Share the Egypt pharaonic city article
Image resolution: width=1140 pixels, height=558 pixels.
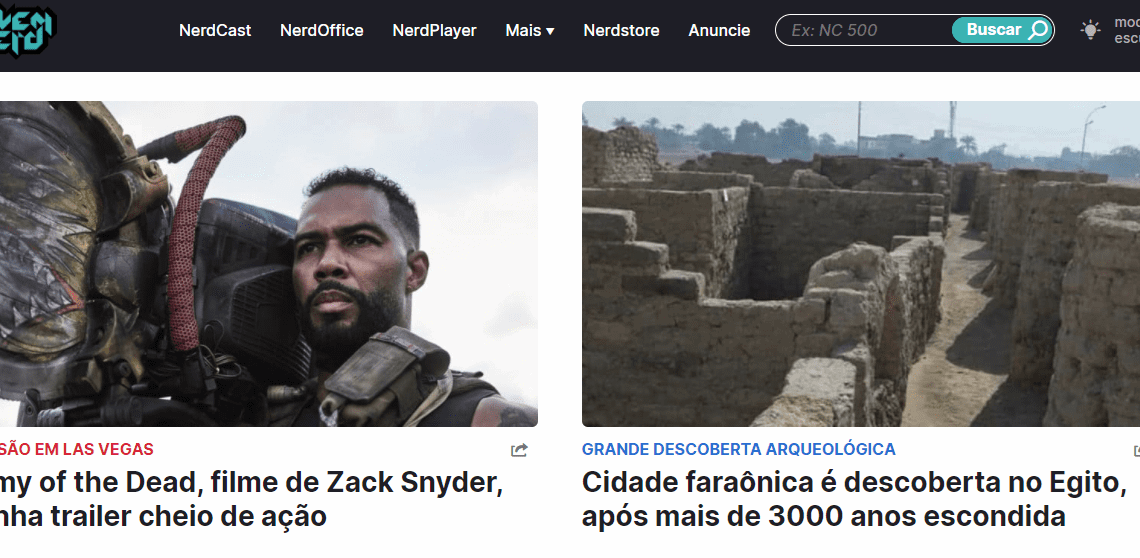1136,450
